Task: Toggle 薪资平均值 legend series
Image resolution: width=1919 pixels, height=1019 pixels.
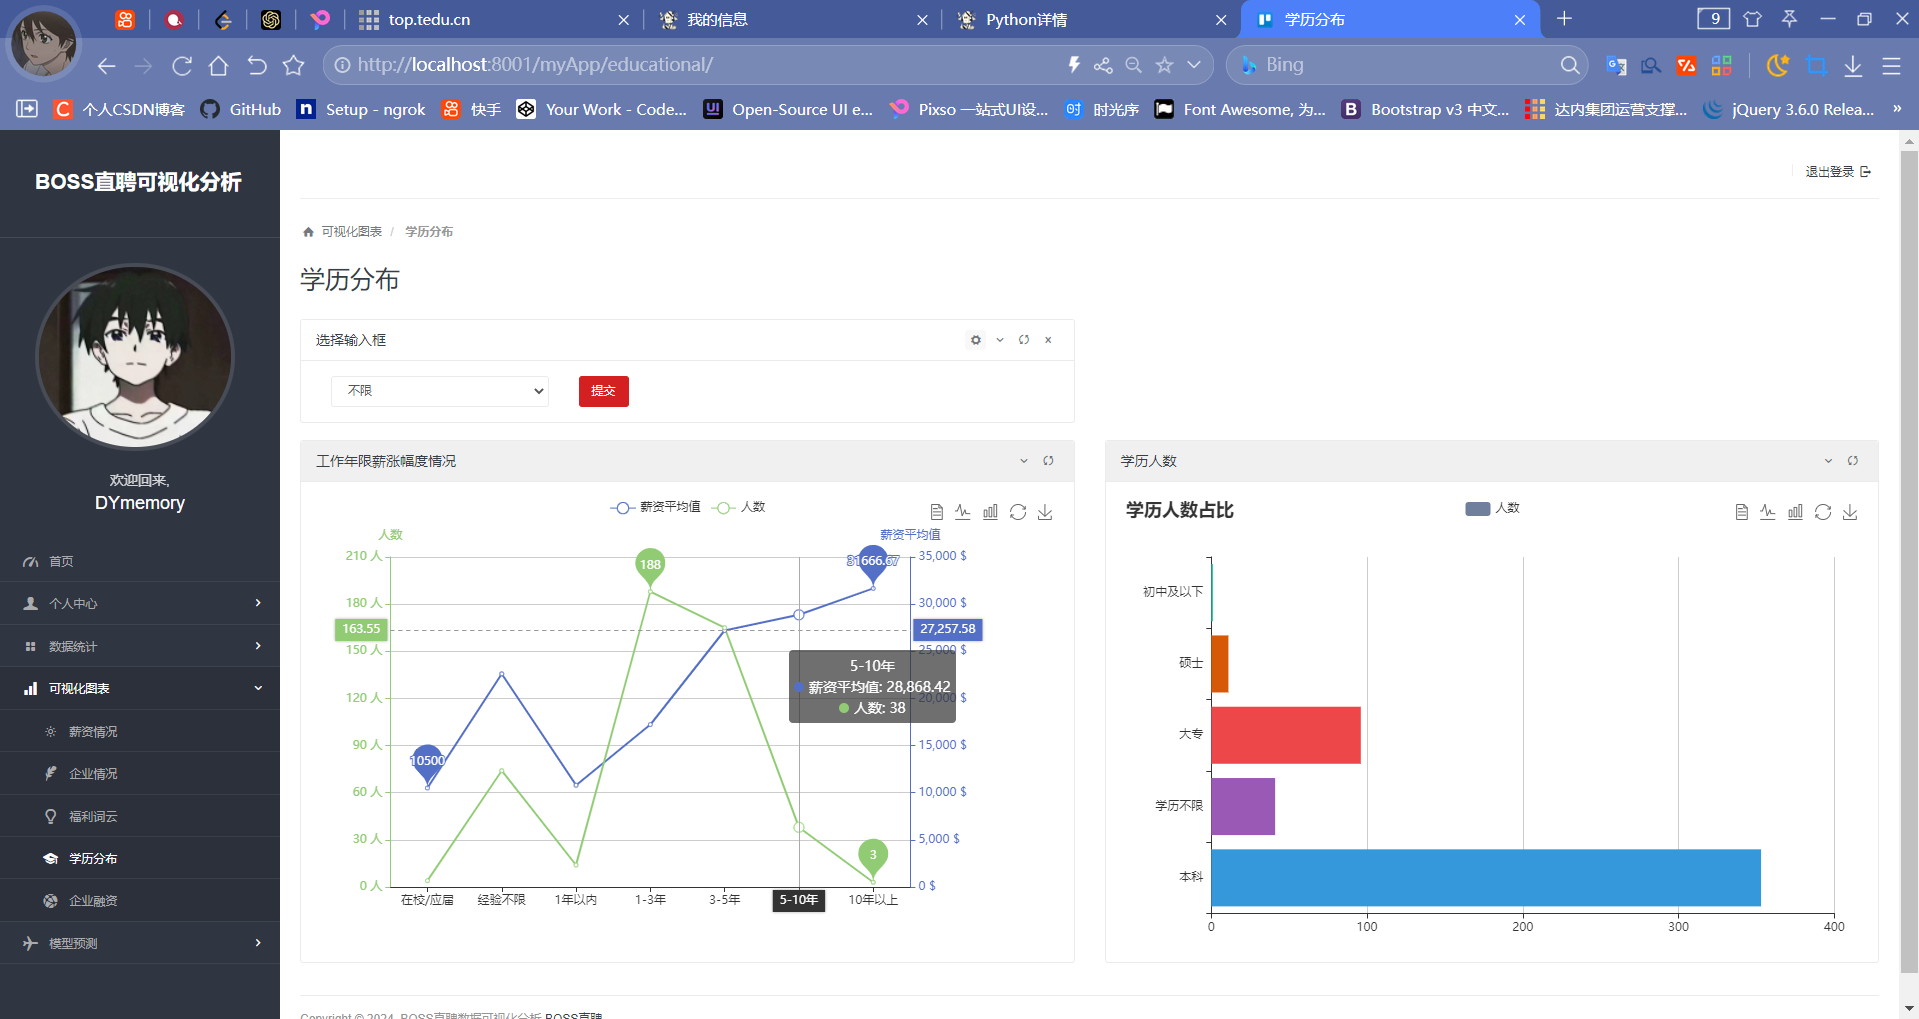Action: click(x=655, y=507)
